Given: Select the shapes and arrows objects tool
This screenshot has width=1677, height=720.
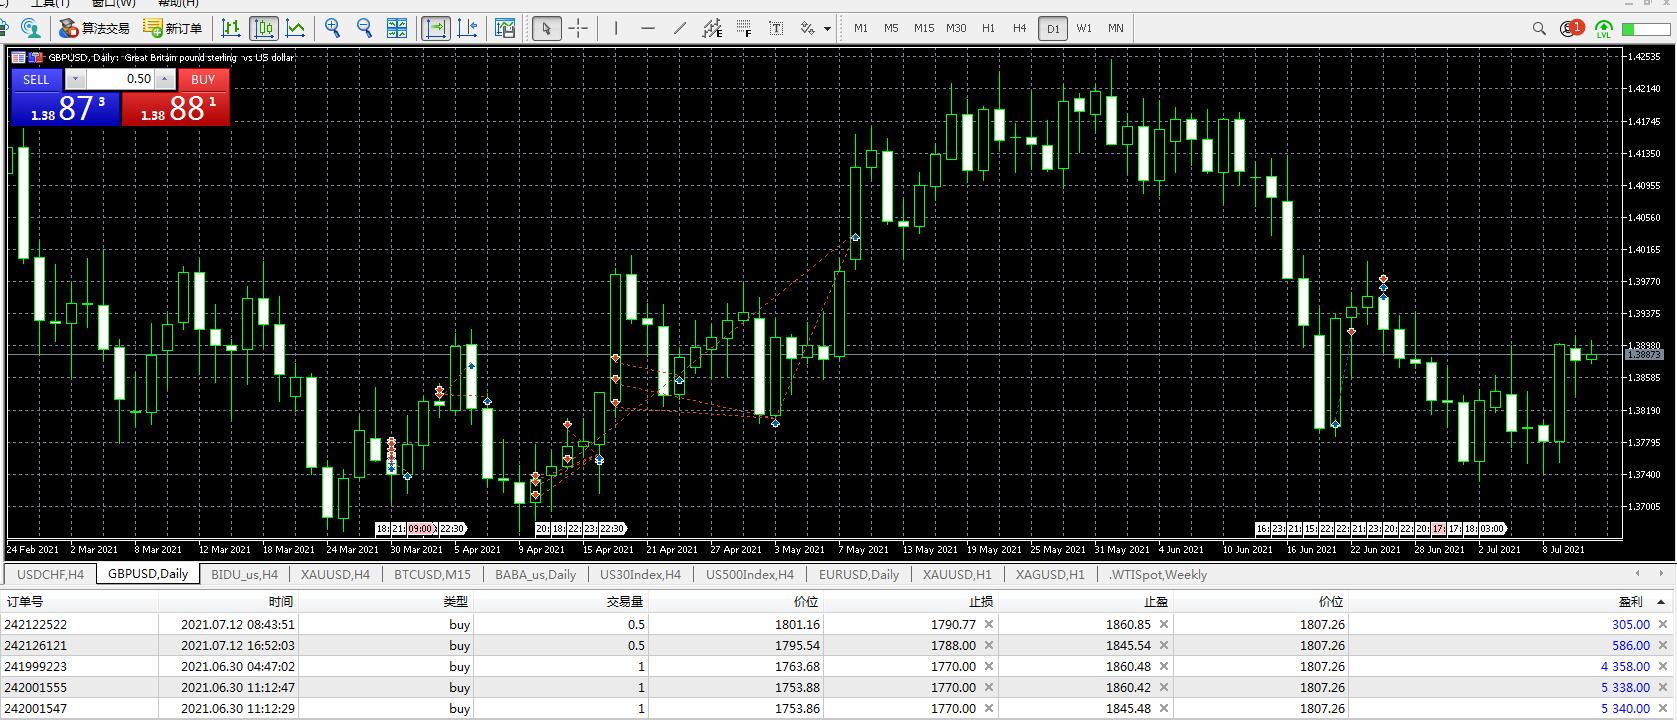Looking at the screenshot, I should (807, 28).
